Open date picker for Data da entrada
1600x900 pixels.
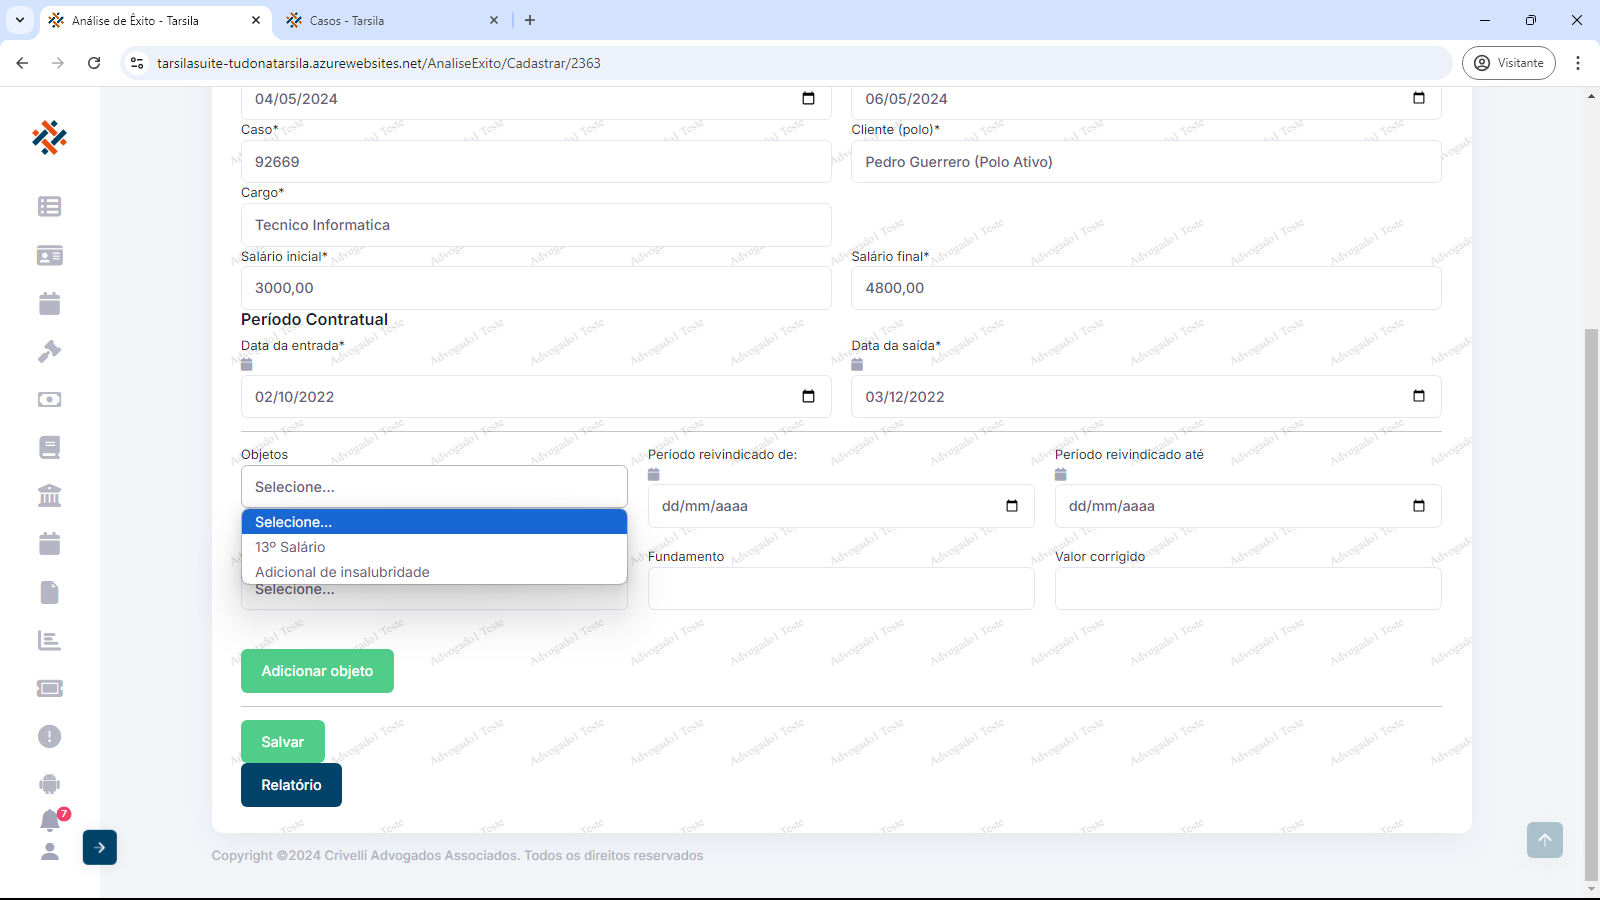(808, 397)
